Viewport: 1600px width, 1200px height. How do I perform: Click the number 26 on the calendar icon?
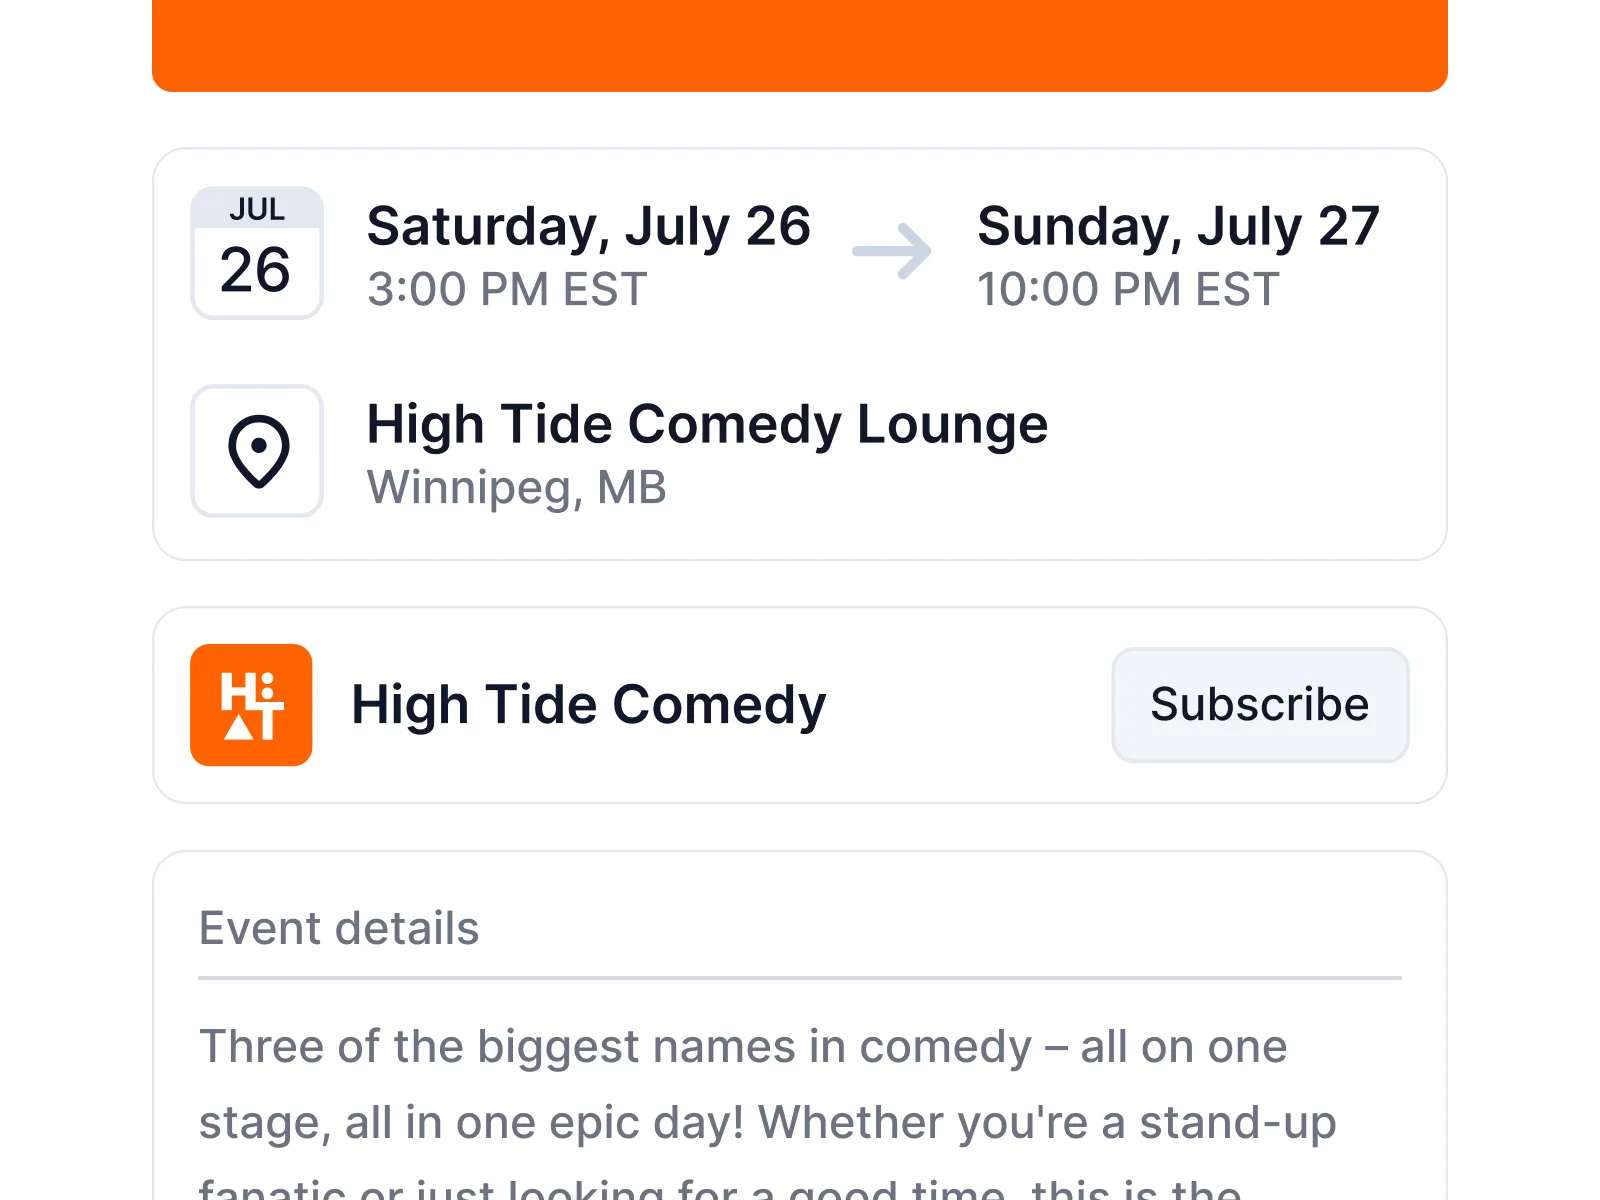(x=256, y=270)
